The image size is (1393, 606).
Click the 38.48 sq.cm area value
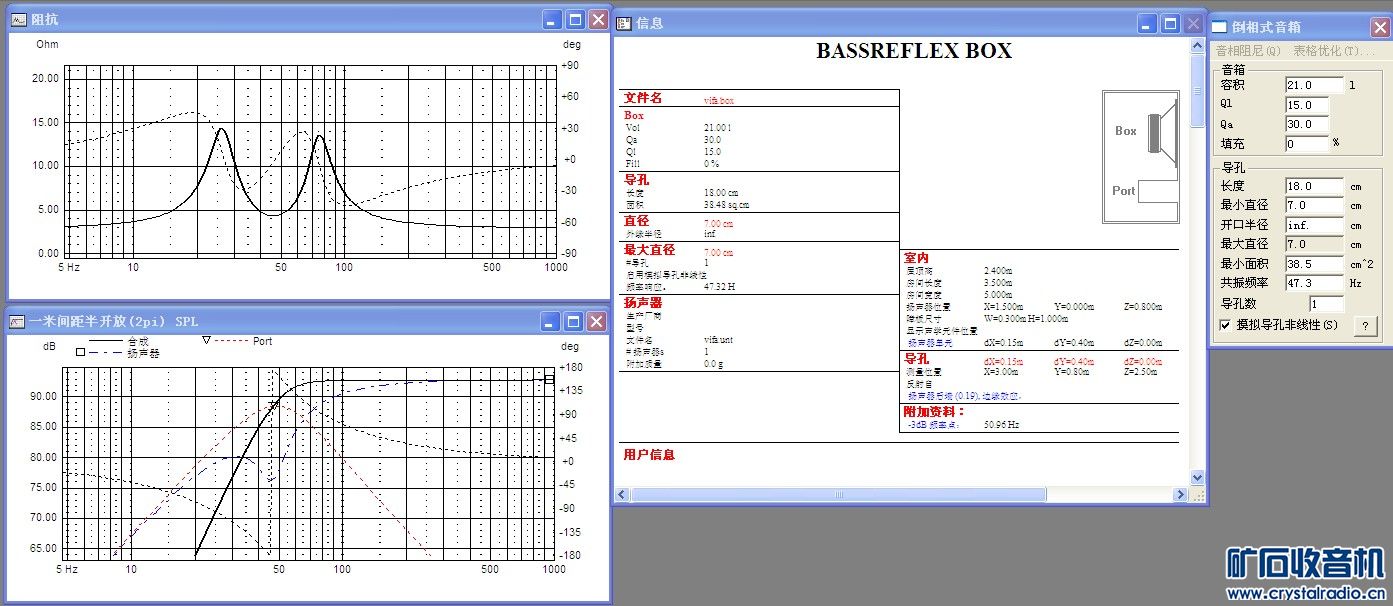click(726, 204)
